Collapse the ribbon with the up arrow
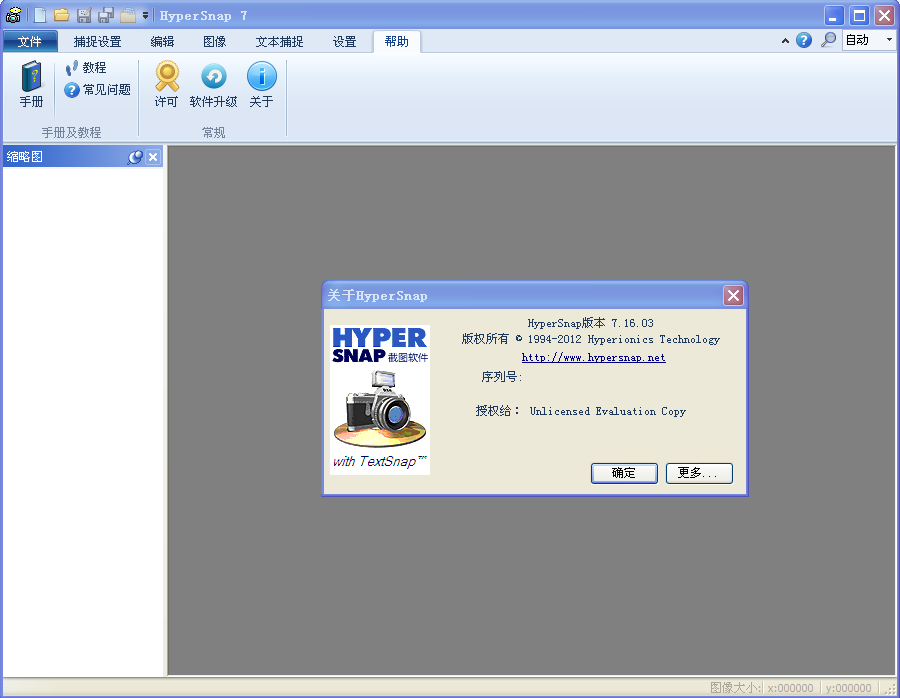This screenshot has width=900, height=698. 785,41
